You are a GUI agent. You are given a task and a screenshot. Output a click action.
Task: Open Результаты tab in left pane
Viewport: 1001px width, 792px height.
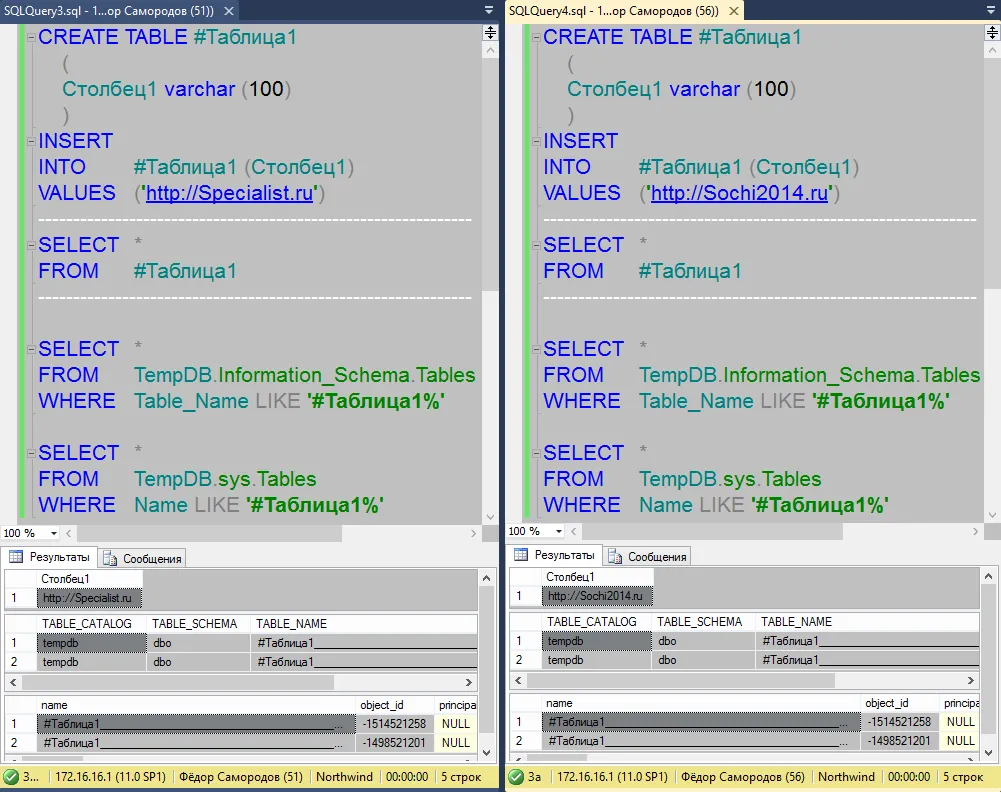(50, 557)
